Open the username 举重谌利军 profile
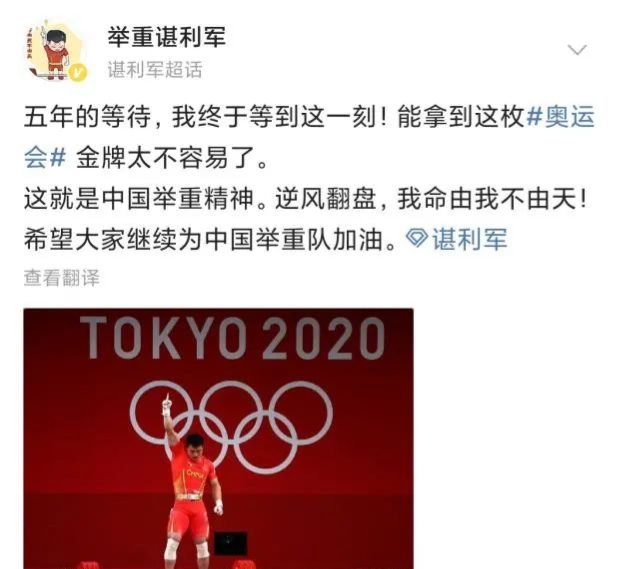Image resolution: width=624 pixels, height=569 pixels. coord(166,37)
